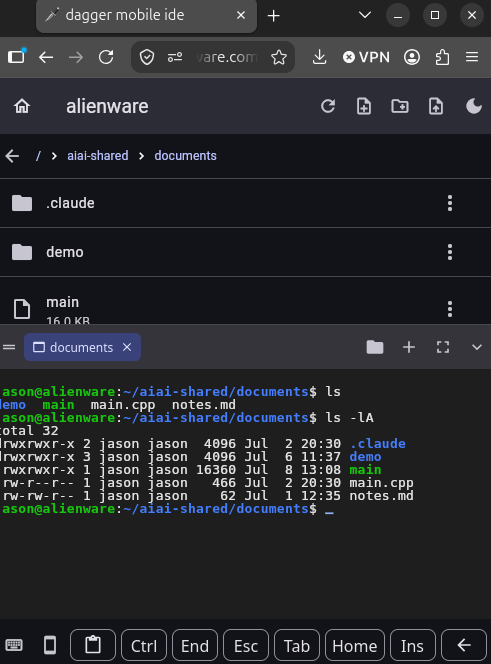
Task: Go forward in browser history
Action: [x=76, y=57]
